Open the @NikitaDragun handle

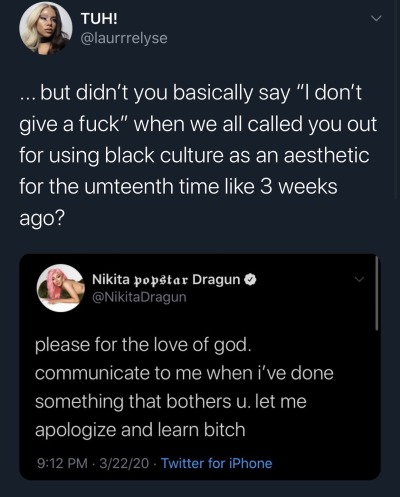click(139, 297)
